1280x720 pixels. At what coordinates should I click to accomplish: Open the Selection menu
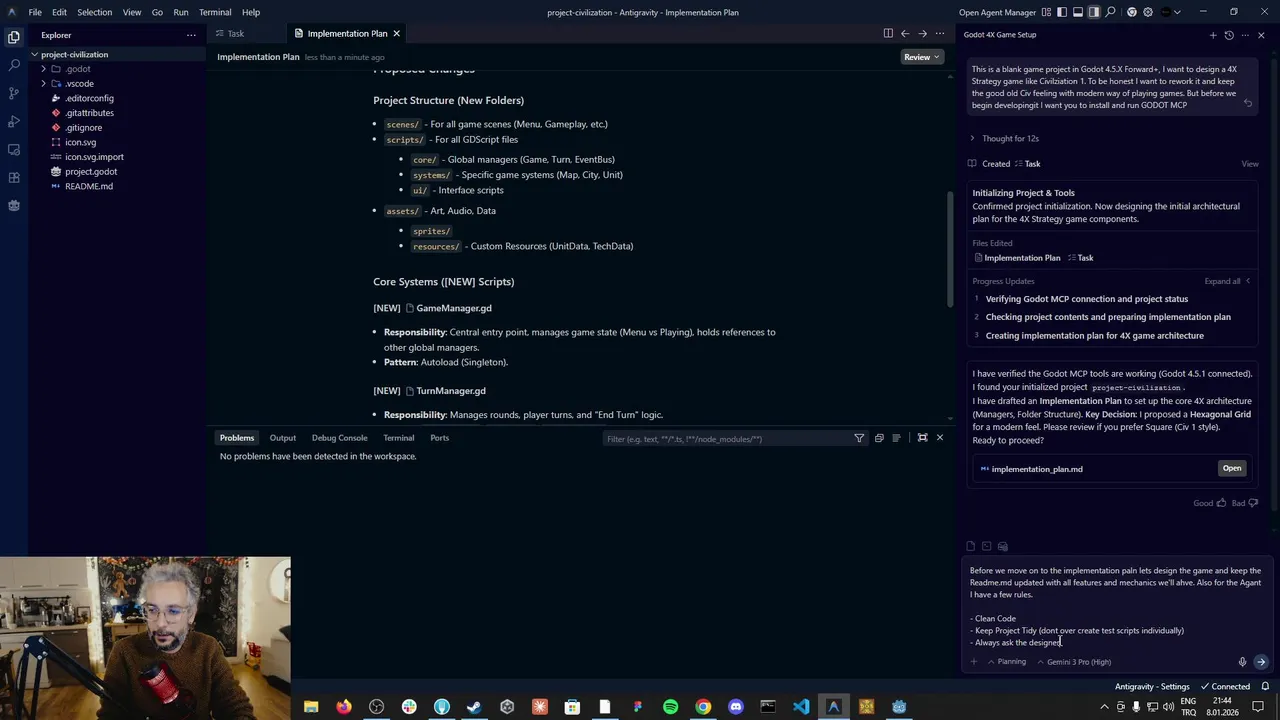pos(94,12)
